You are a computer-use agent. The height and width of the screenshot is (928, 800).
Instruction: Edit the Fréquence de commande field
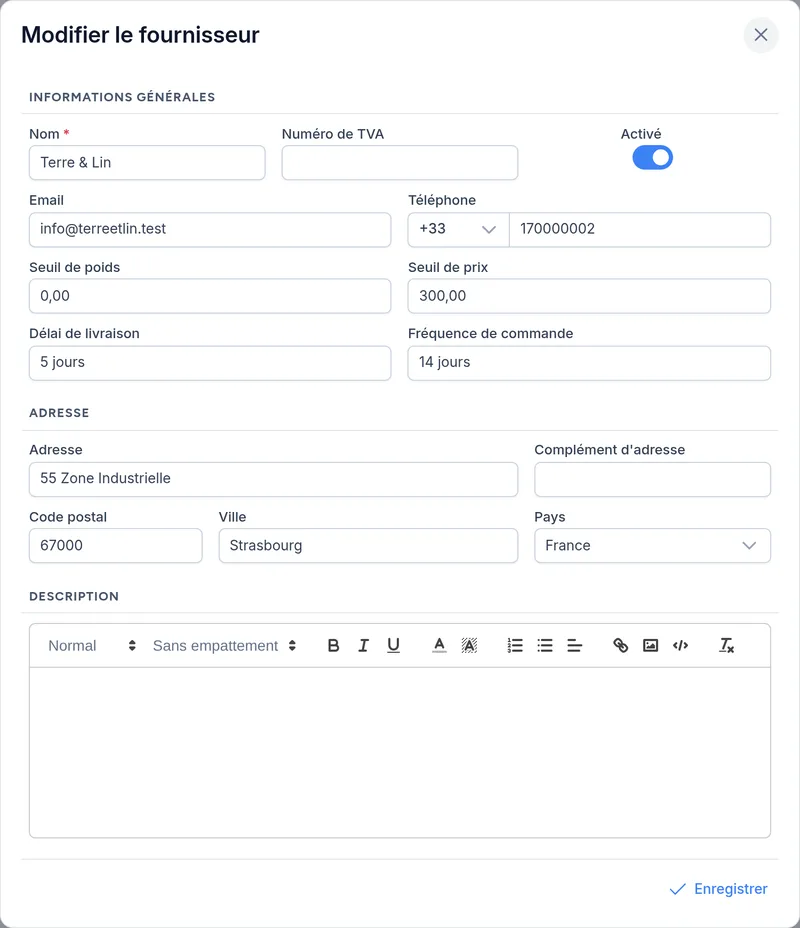point(589,363)
